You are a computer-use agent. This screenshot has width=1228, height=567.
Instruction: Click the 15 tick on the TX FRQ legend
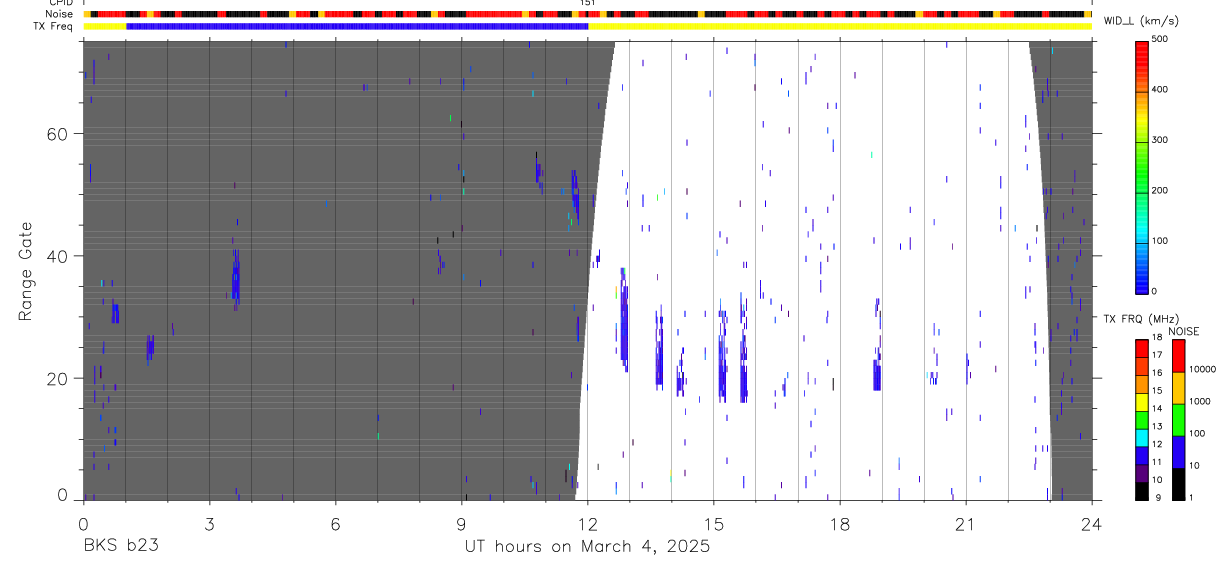[x=1156, y=391]
